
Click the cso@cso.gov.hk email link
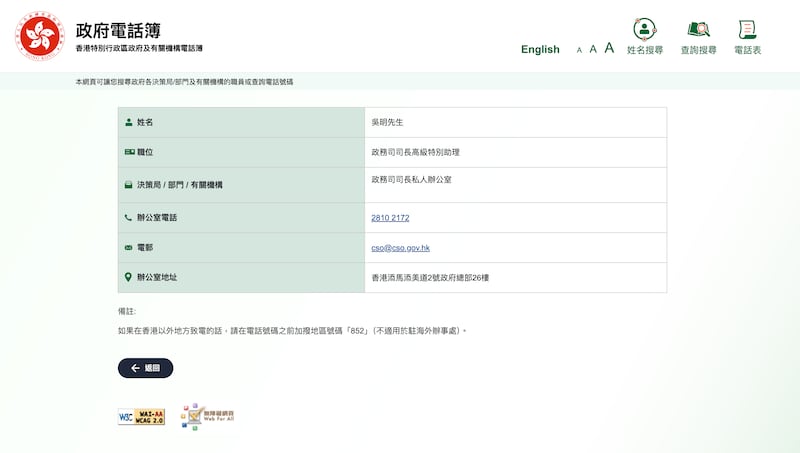tap(400, 247)
